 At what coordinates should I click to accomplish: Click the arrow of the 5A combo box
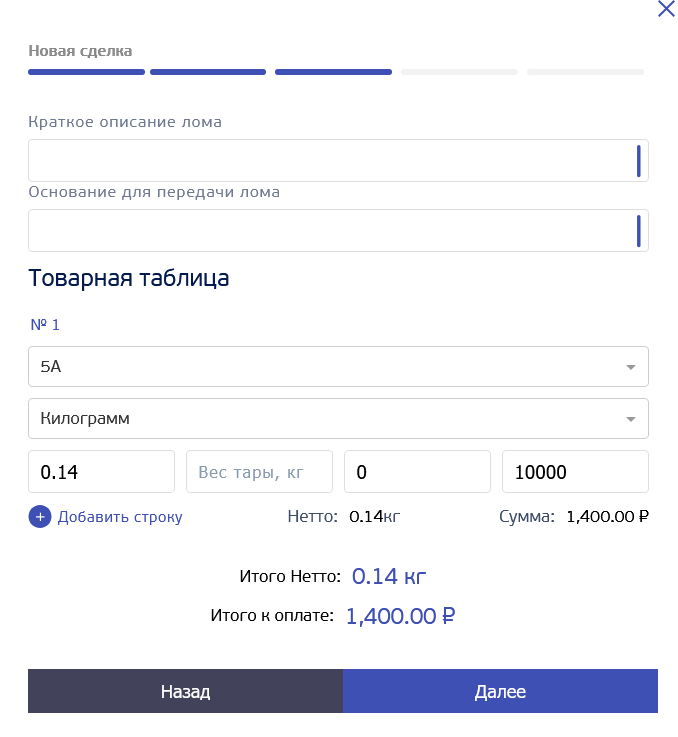630,367
